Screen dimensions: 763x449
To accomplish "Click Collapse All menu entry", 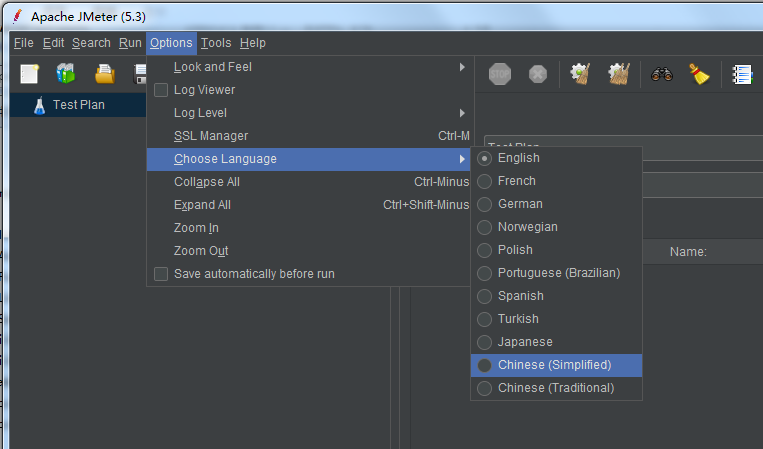I will [x=309, y=182].
